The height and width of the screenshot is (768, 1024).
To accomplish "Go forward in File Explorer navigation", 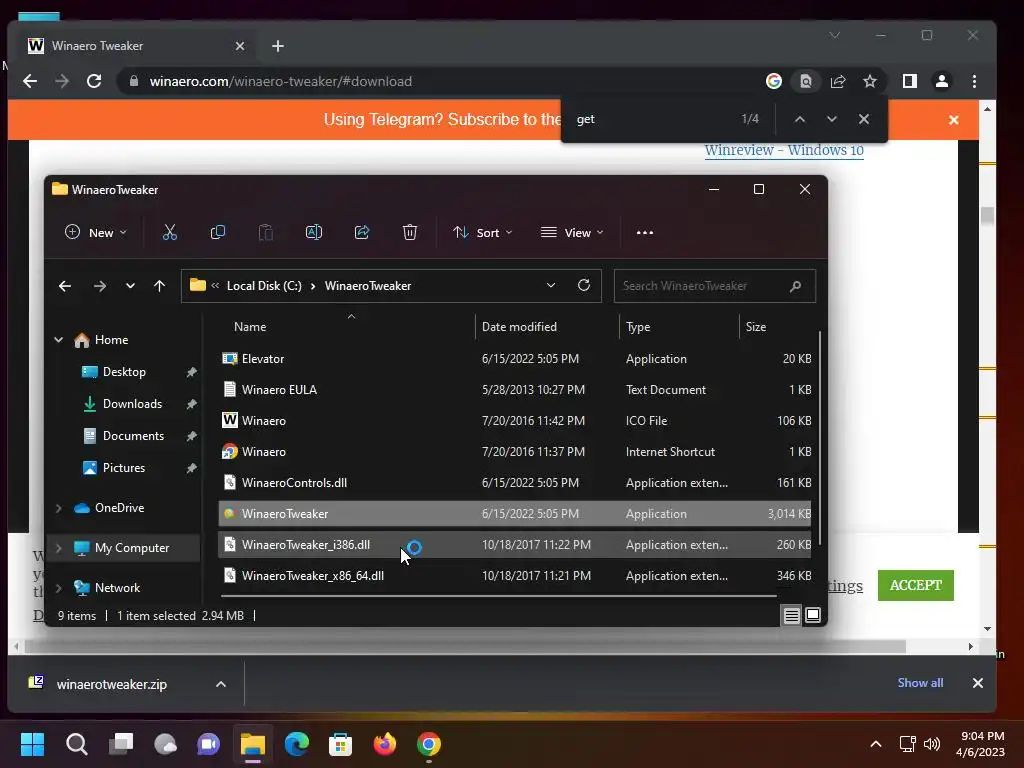I will point(99,286).
